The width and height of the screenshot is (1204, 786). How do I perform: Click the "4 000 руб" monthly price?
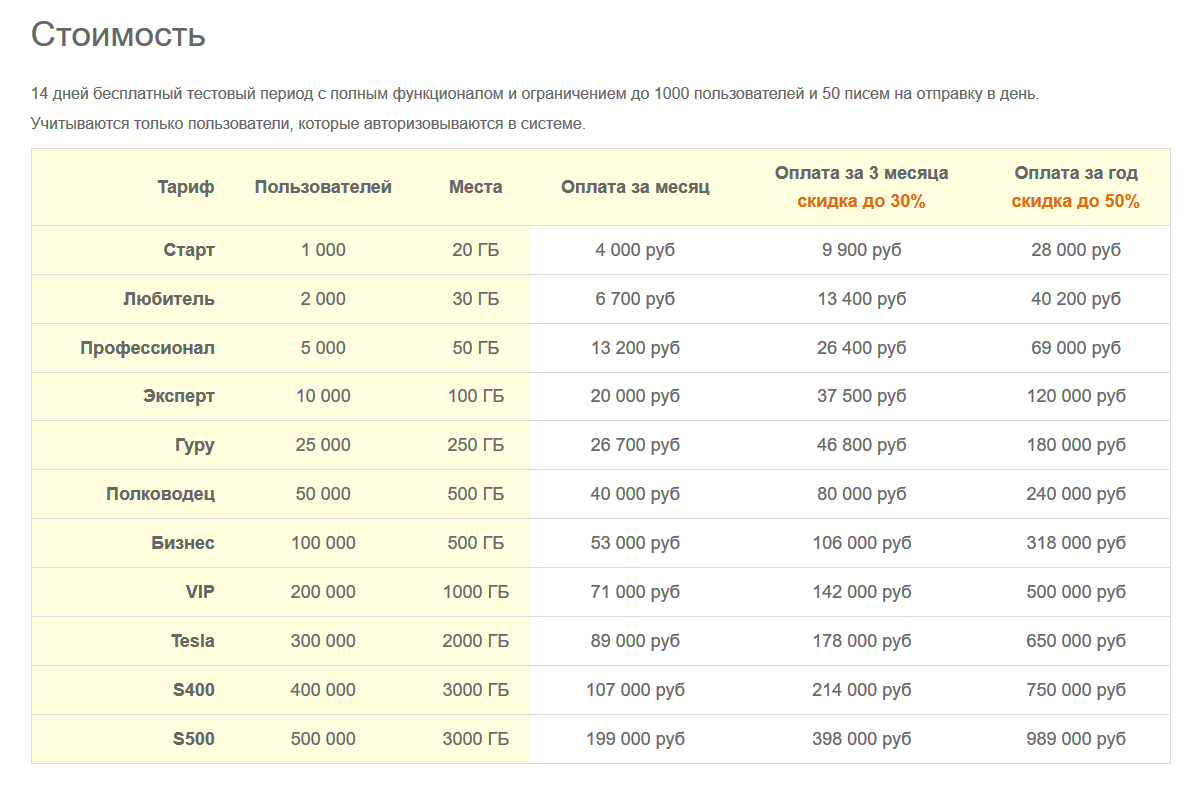point(635,250)
